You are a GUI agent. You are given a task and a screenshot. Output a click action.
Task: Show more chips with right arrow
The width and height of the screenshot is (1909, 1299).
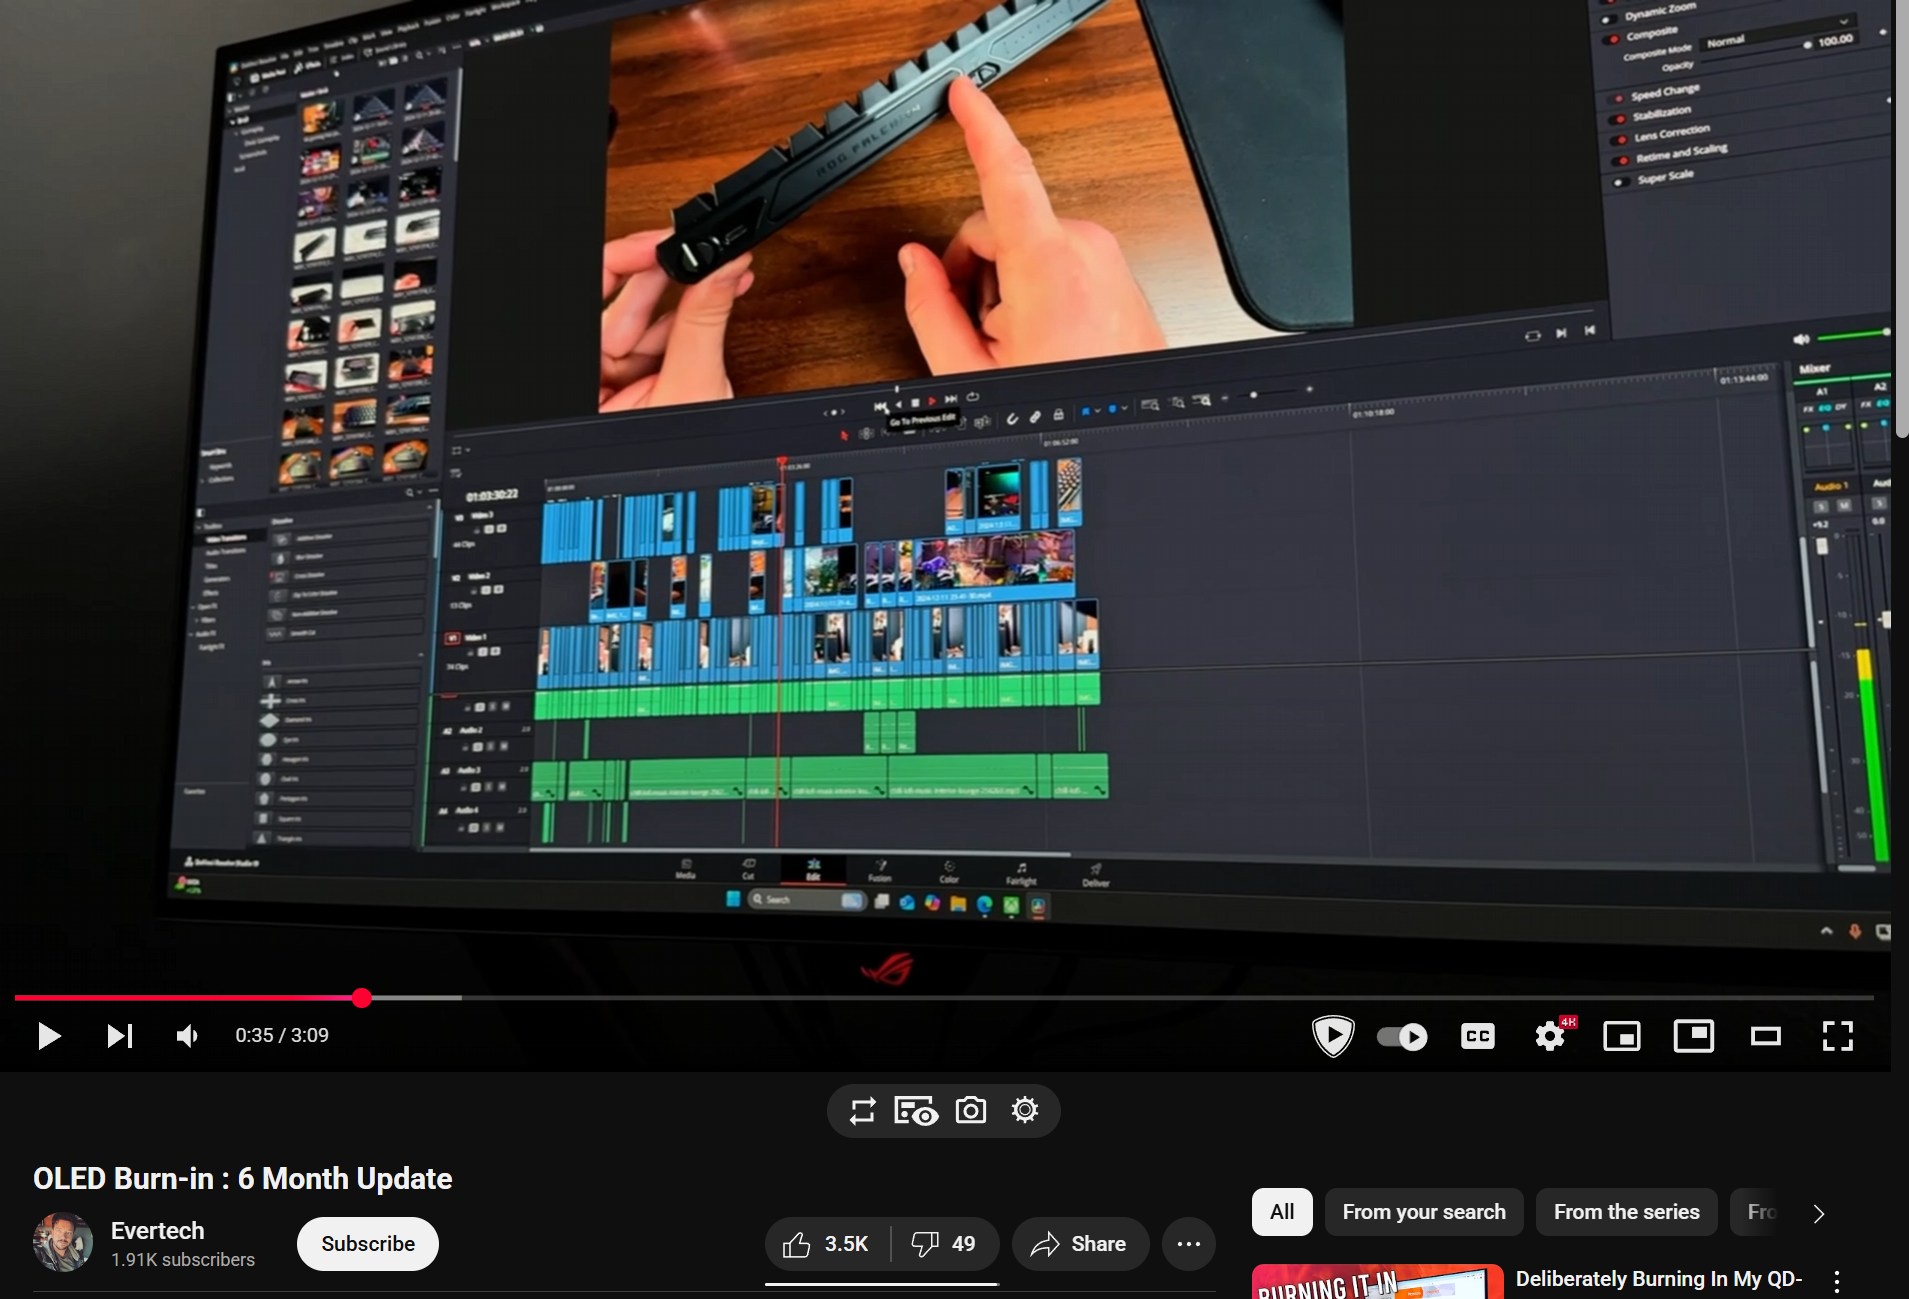pyautogui.click(x=1819, y=1214)
